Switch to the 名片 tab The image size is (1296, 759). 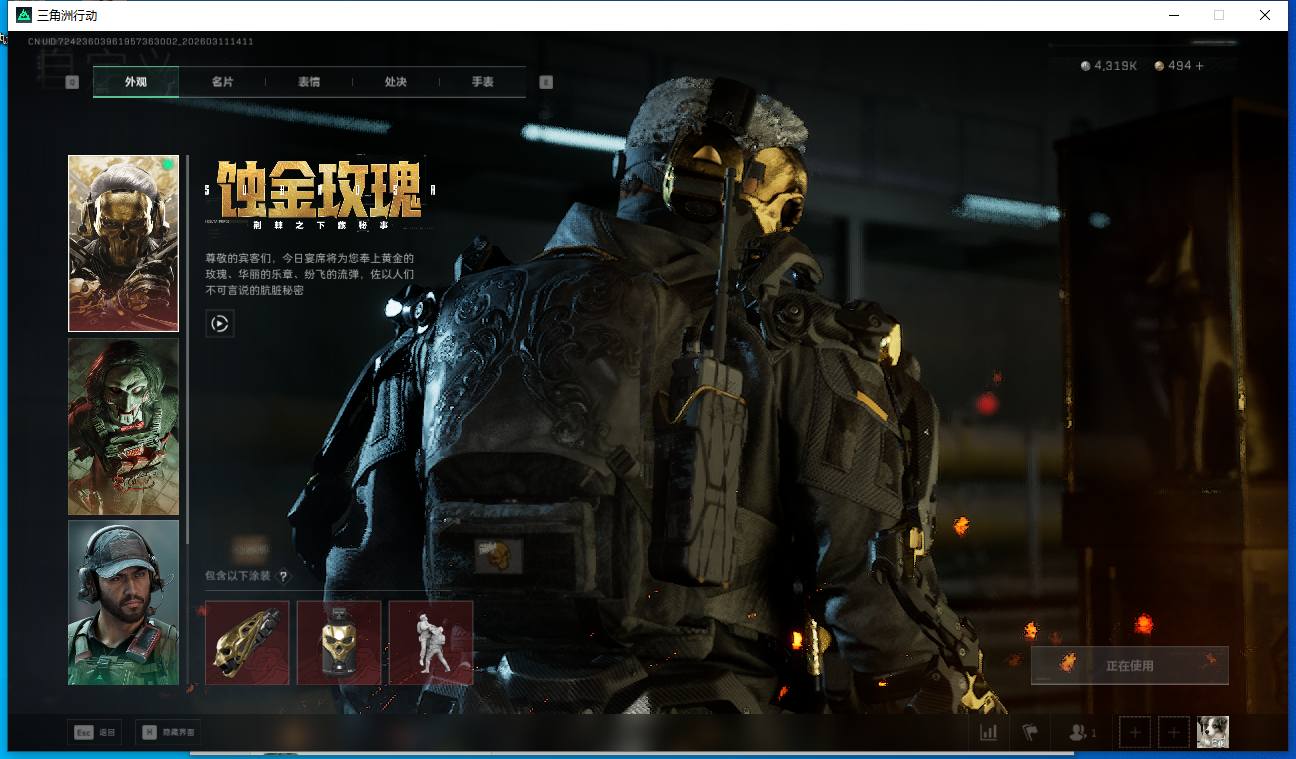222,82
